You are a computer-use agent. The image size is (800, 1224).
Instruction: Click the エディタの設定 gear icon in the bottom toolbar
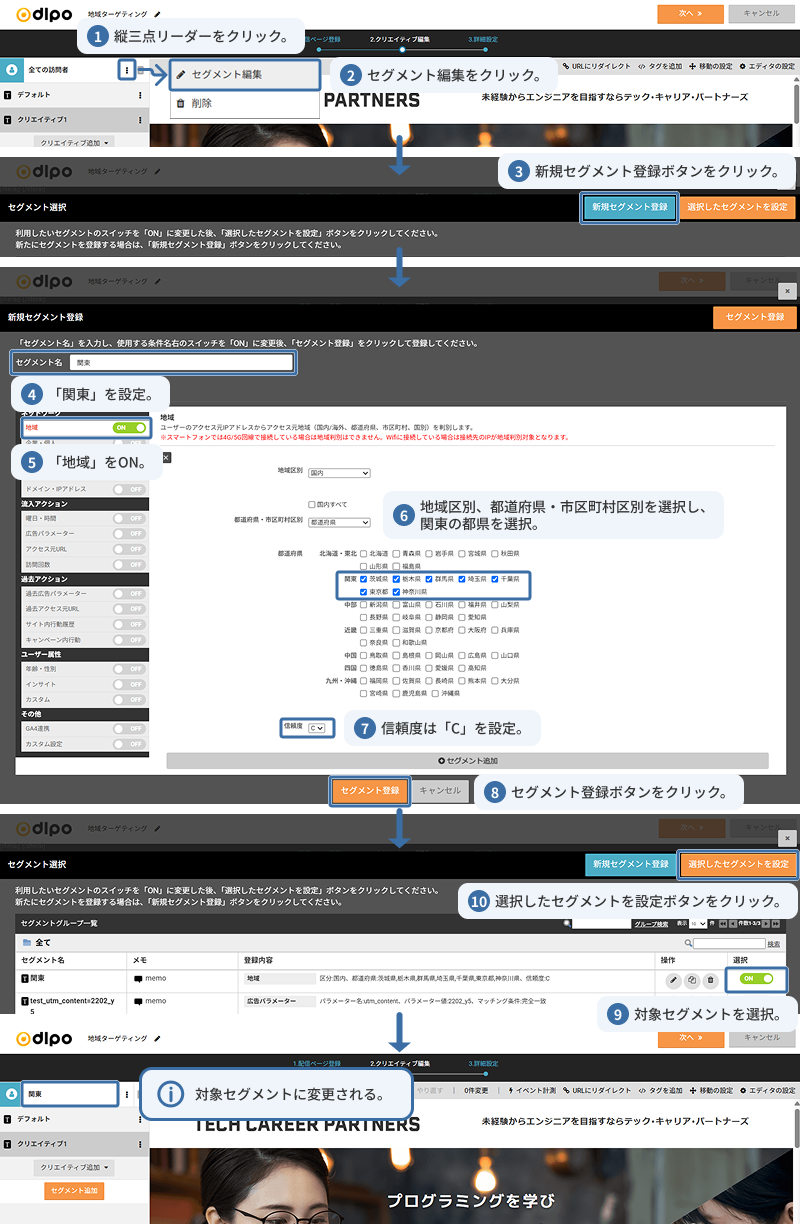click(743, 1090)
